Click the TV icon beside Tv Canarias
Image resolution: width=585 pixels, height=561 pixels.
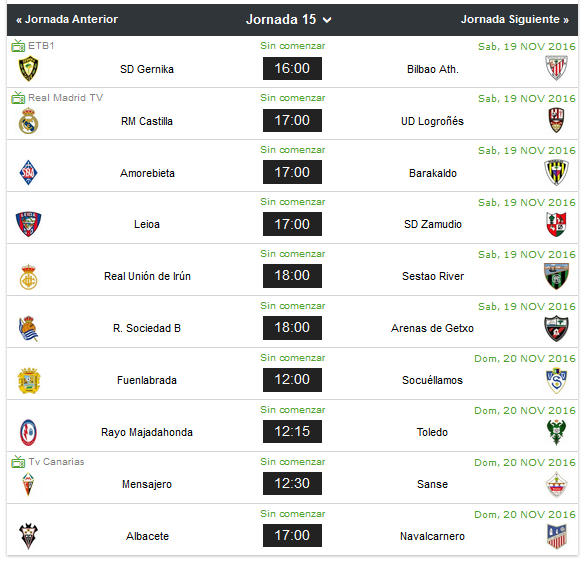[18, 461]
